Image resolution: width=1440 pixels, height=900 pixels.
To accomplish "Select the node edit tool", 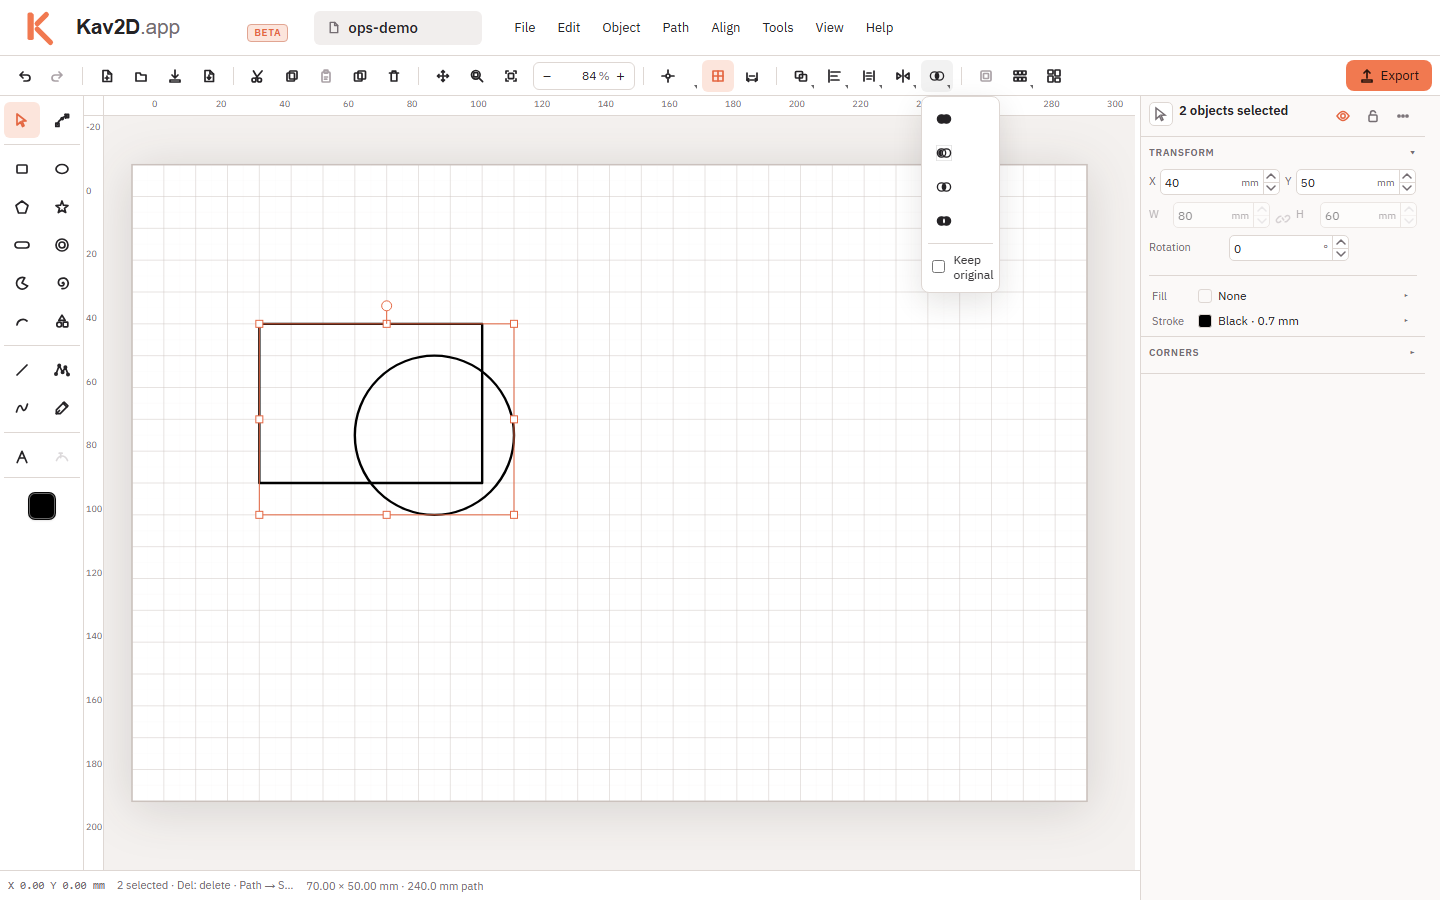I will (62, 121).
